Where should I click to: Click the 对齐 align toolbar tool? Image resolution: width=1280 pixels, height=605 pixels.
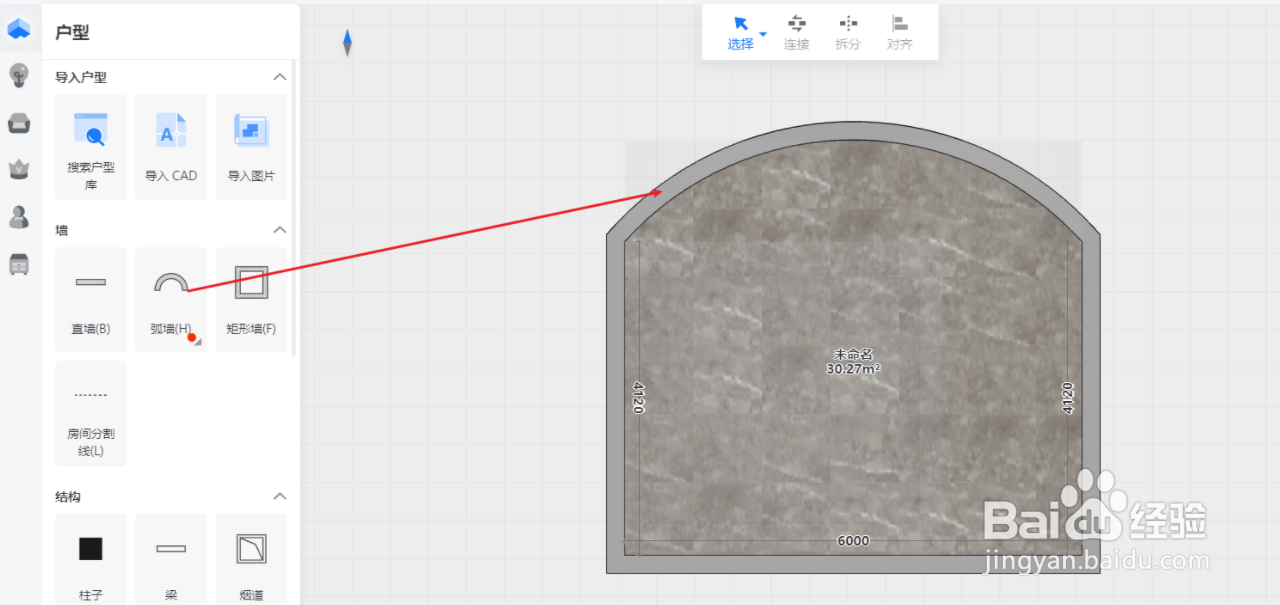click(900, 32)
